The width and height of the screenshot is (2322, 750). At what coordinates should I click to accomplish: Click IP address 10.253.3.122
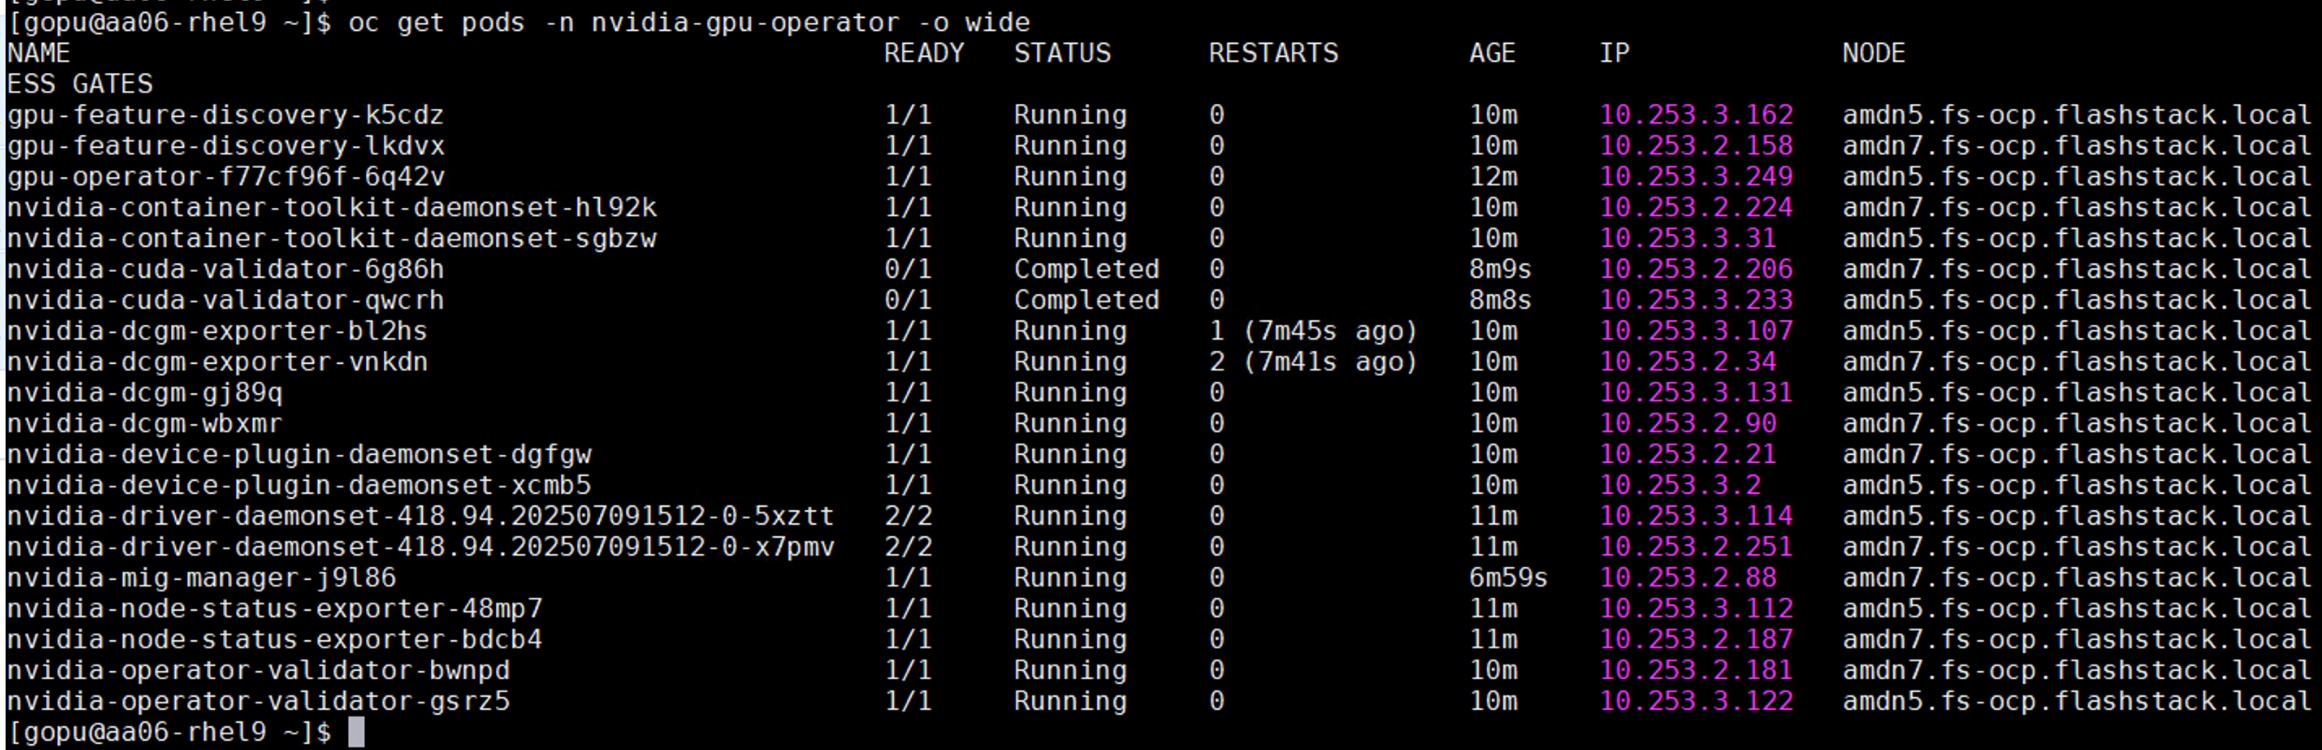tap(1696, 701)
